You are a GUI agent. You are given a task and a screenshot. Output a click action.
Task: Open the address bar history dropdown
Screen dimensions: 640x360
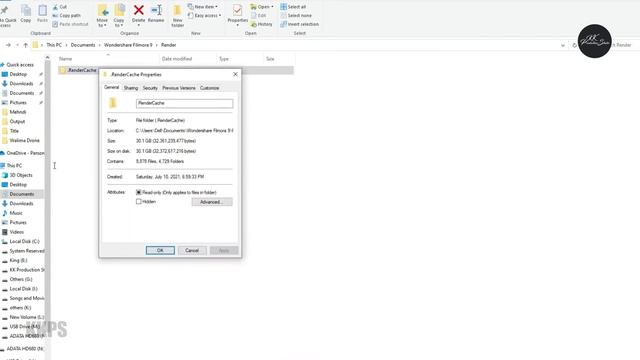[x=563, y=45]
